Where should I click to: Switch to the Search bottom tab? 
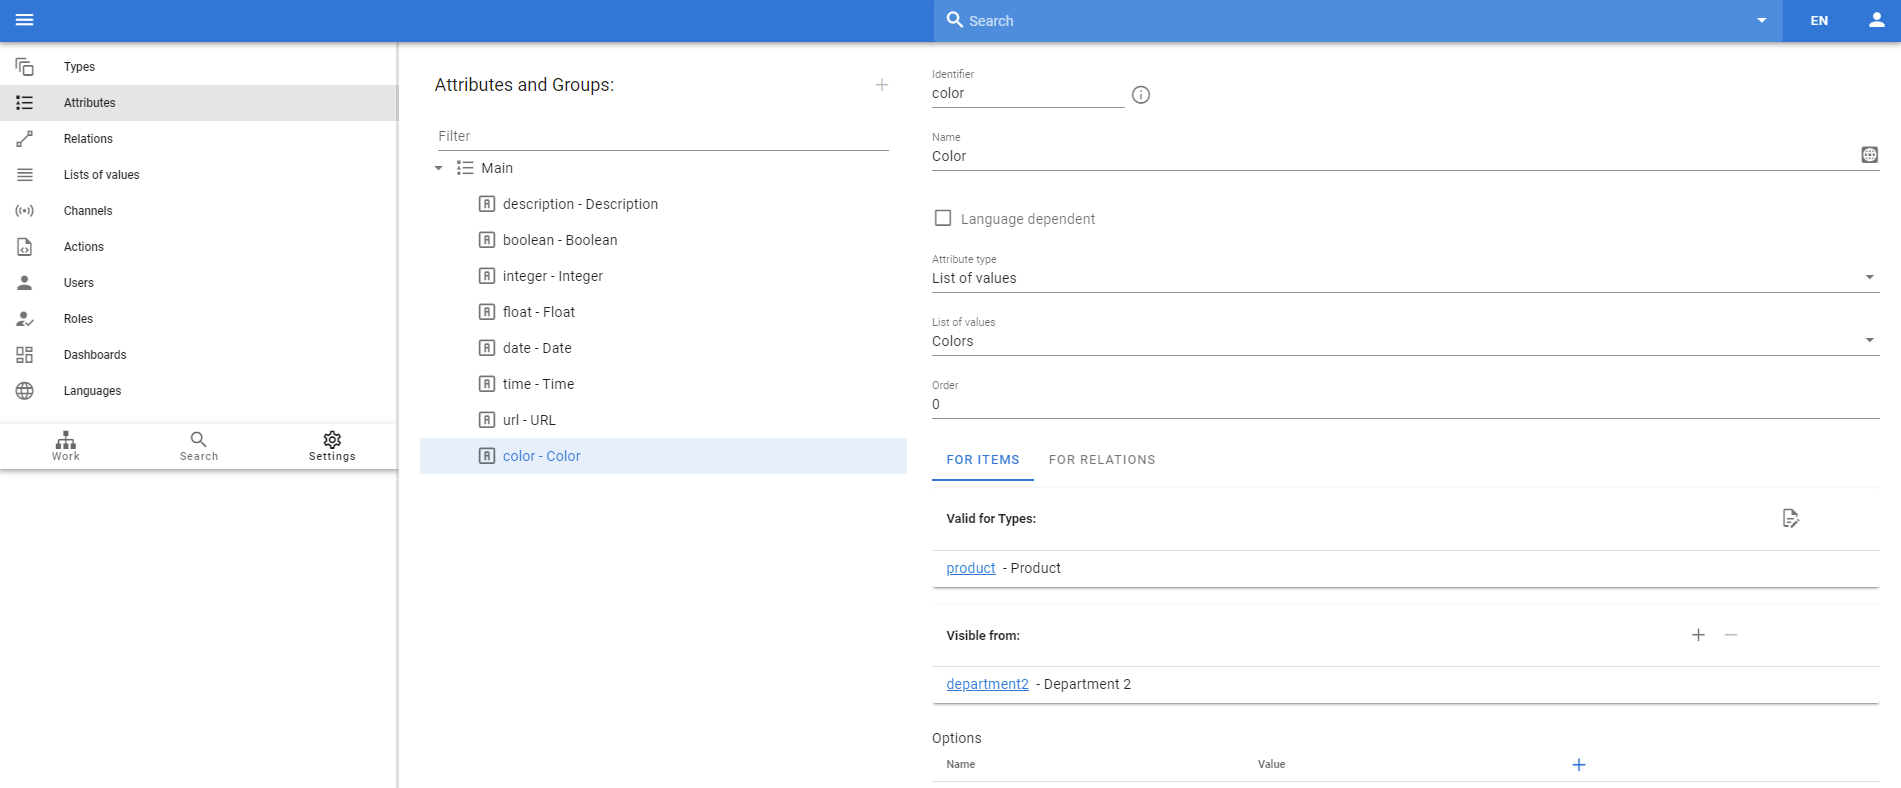coord(199,446)
